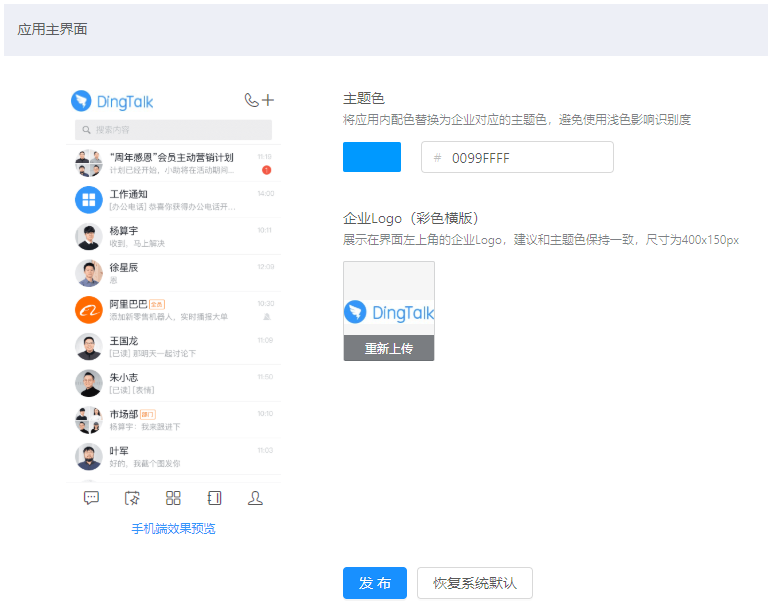Open the DING tab icon in bottom bar
Viewport: 772px width, 610px height.
coord(132,498)
